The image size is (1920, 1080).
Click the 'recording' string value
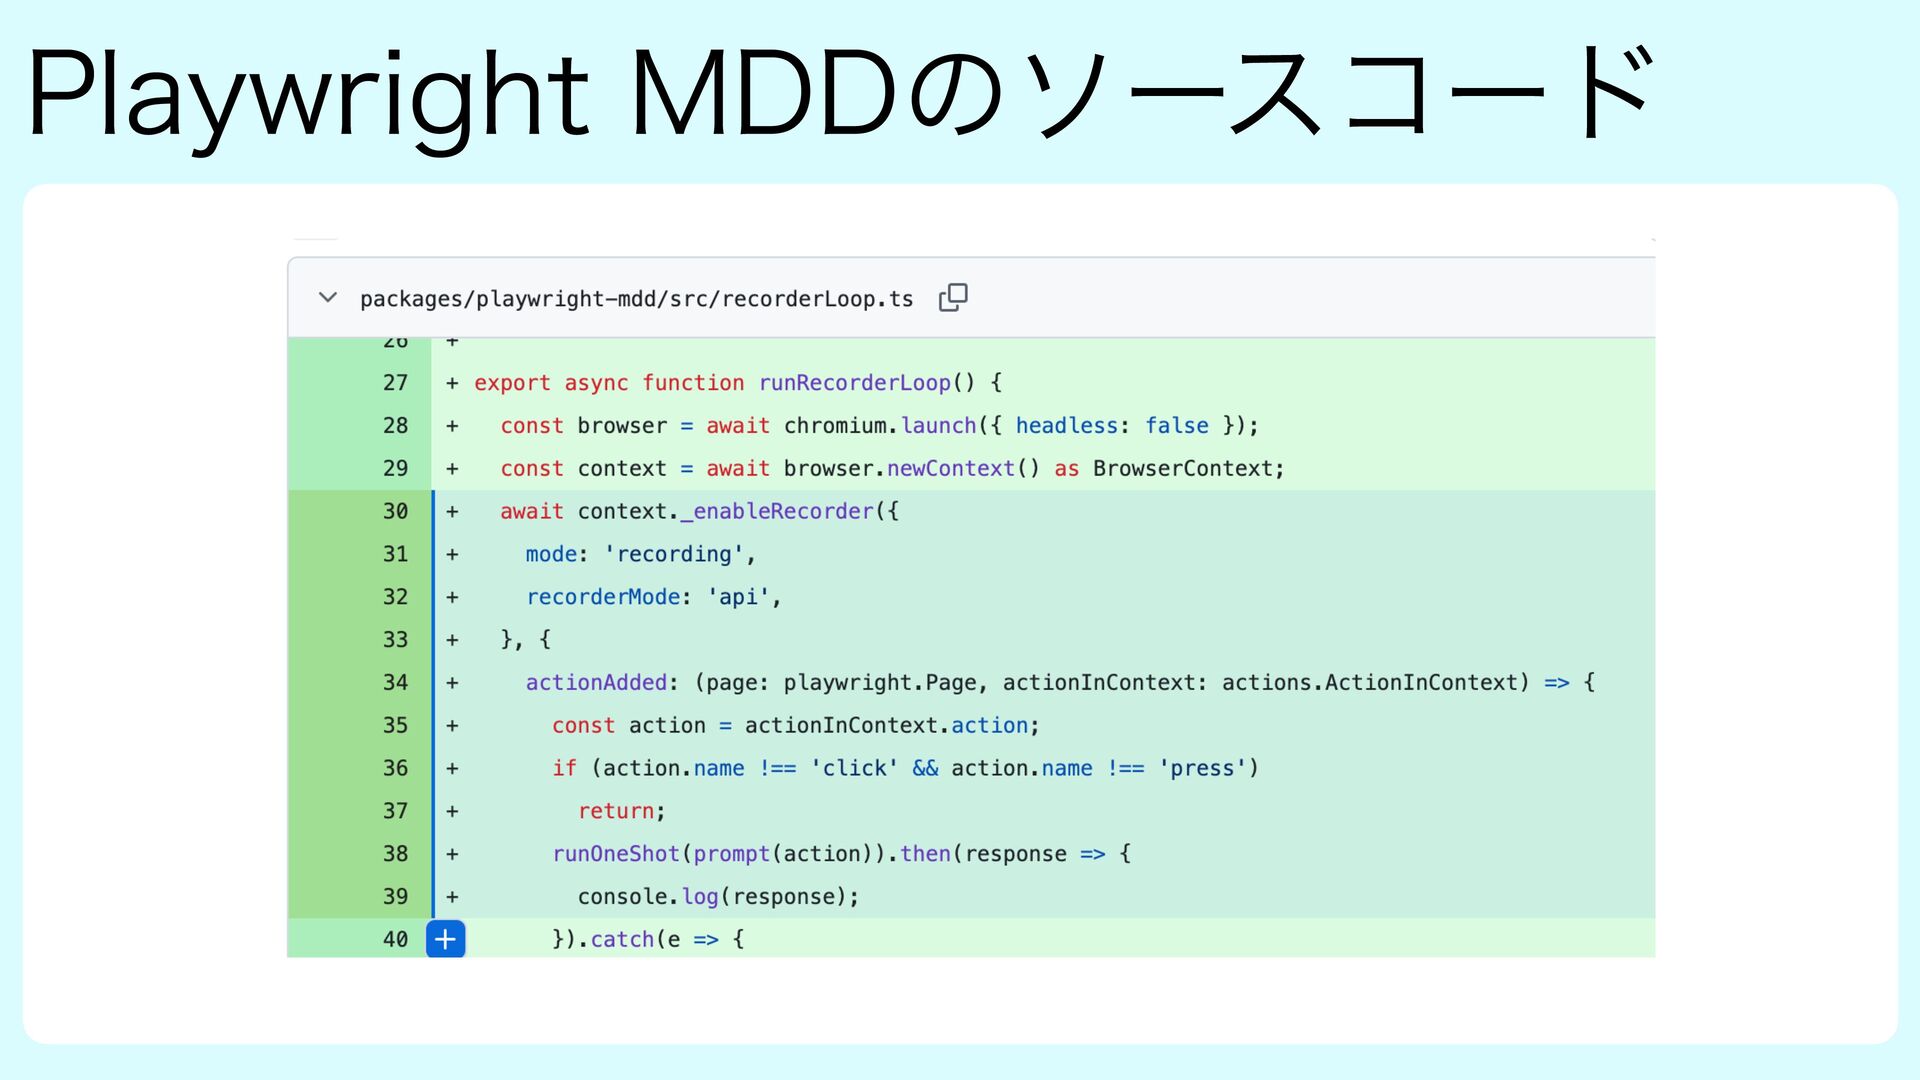(x=674, y=554)
